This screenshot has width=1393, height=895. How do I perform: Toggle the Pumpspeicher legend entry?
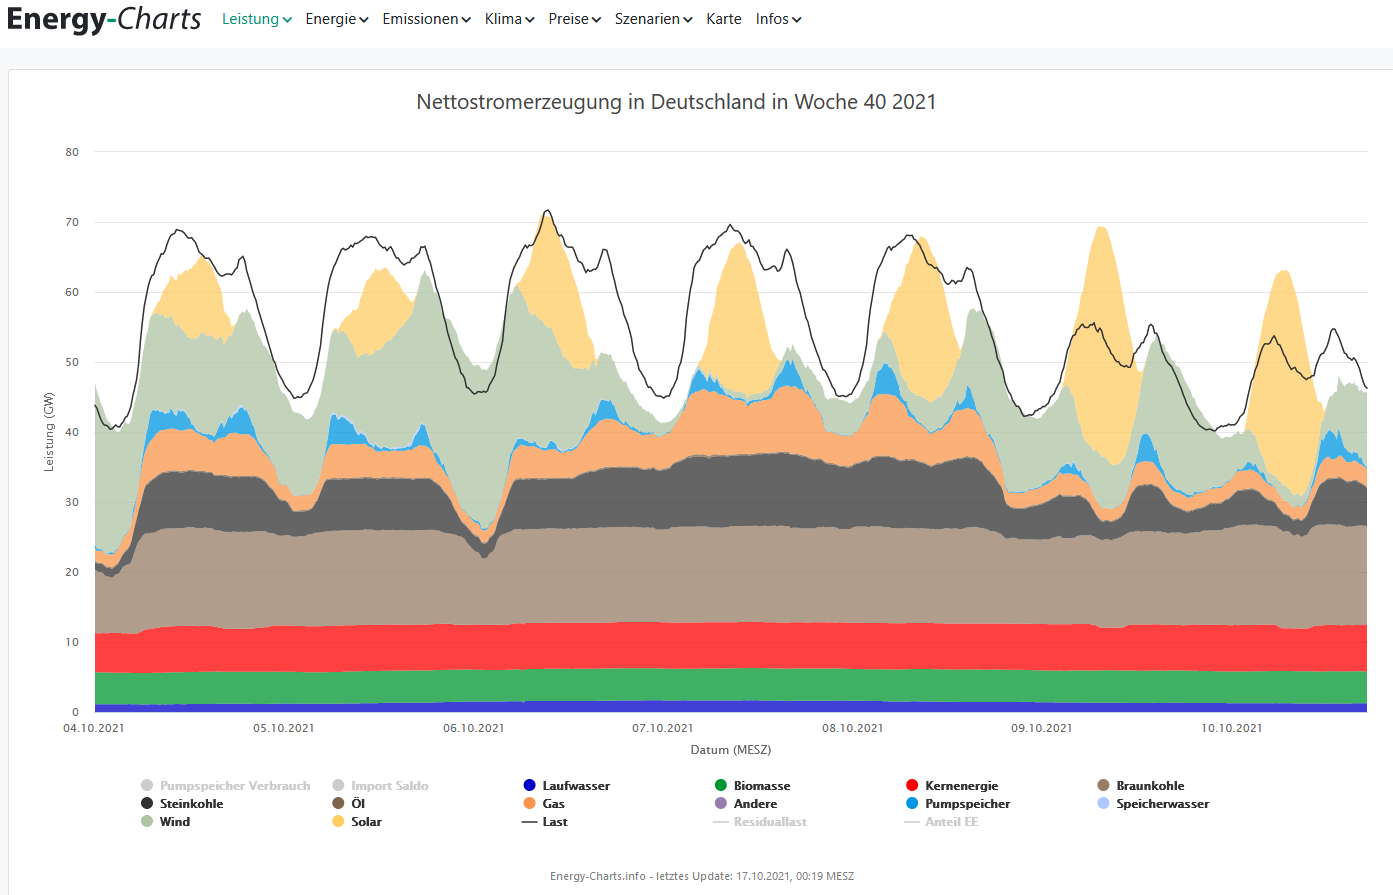tap(958, 804)
